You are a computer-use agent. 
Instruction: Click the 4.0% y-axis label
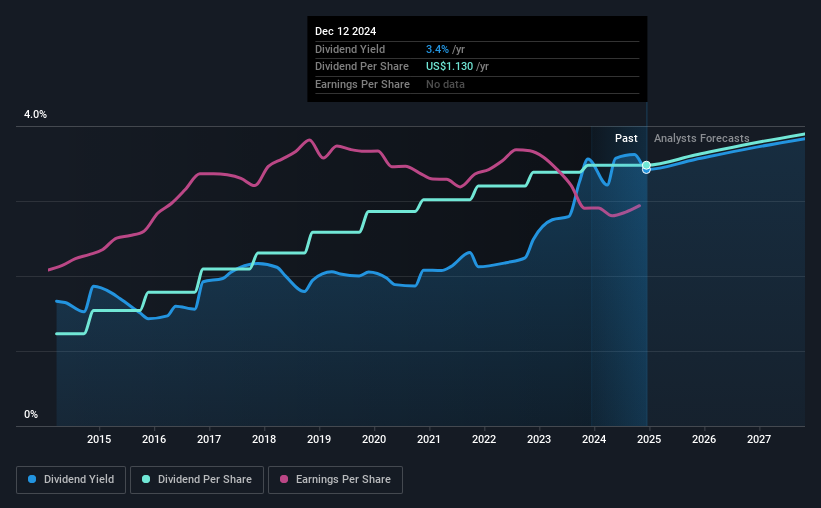pos(35,114)
